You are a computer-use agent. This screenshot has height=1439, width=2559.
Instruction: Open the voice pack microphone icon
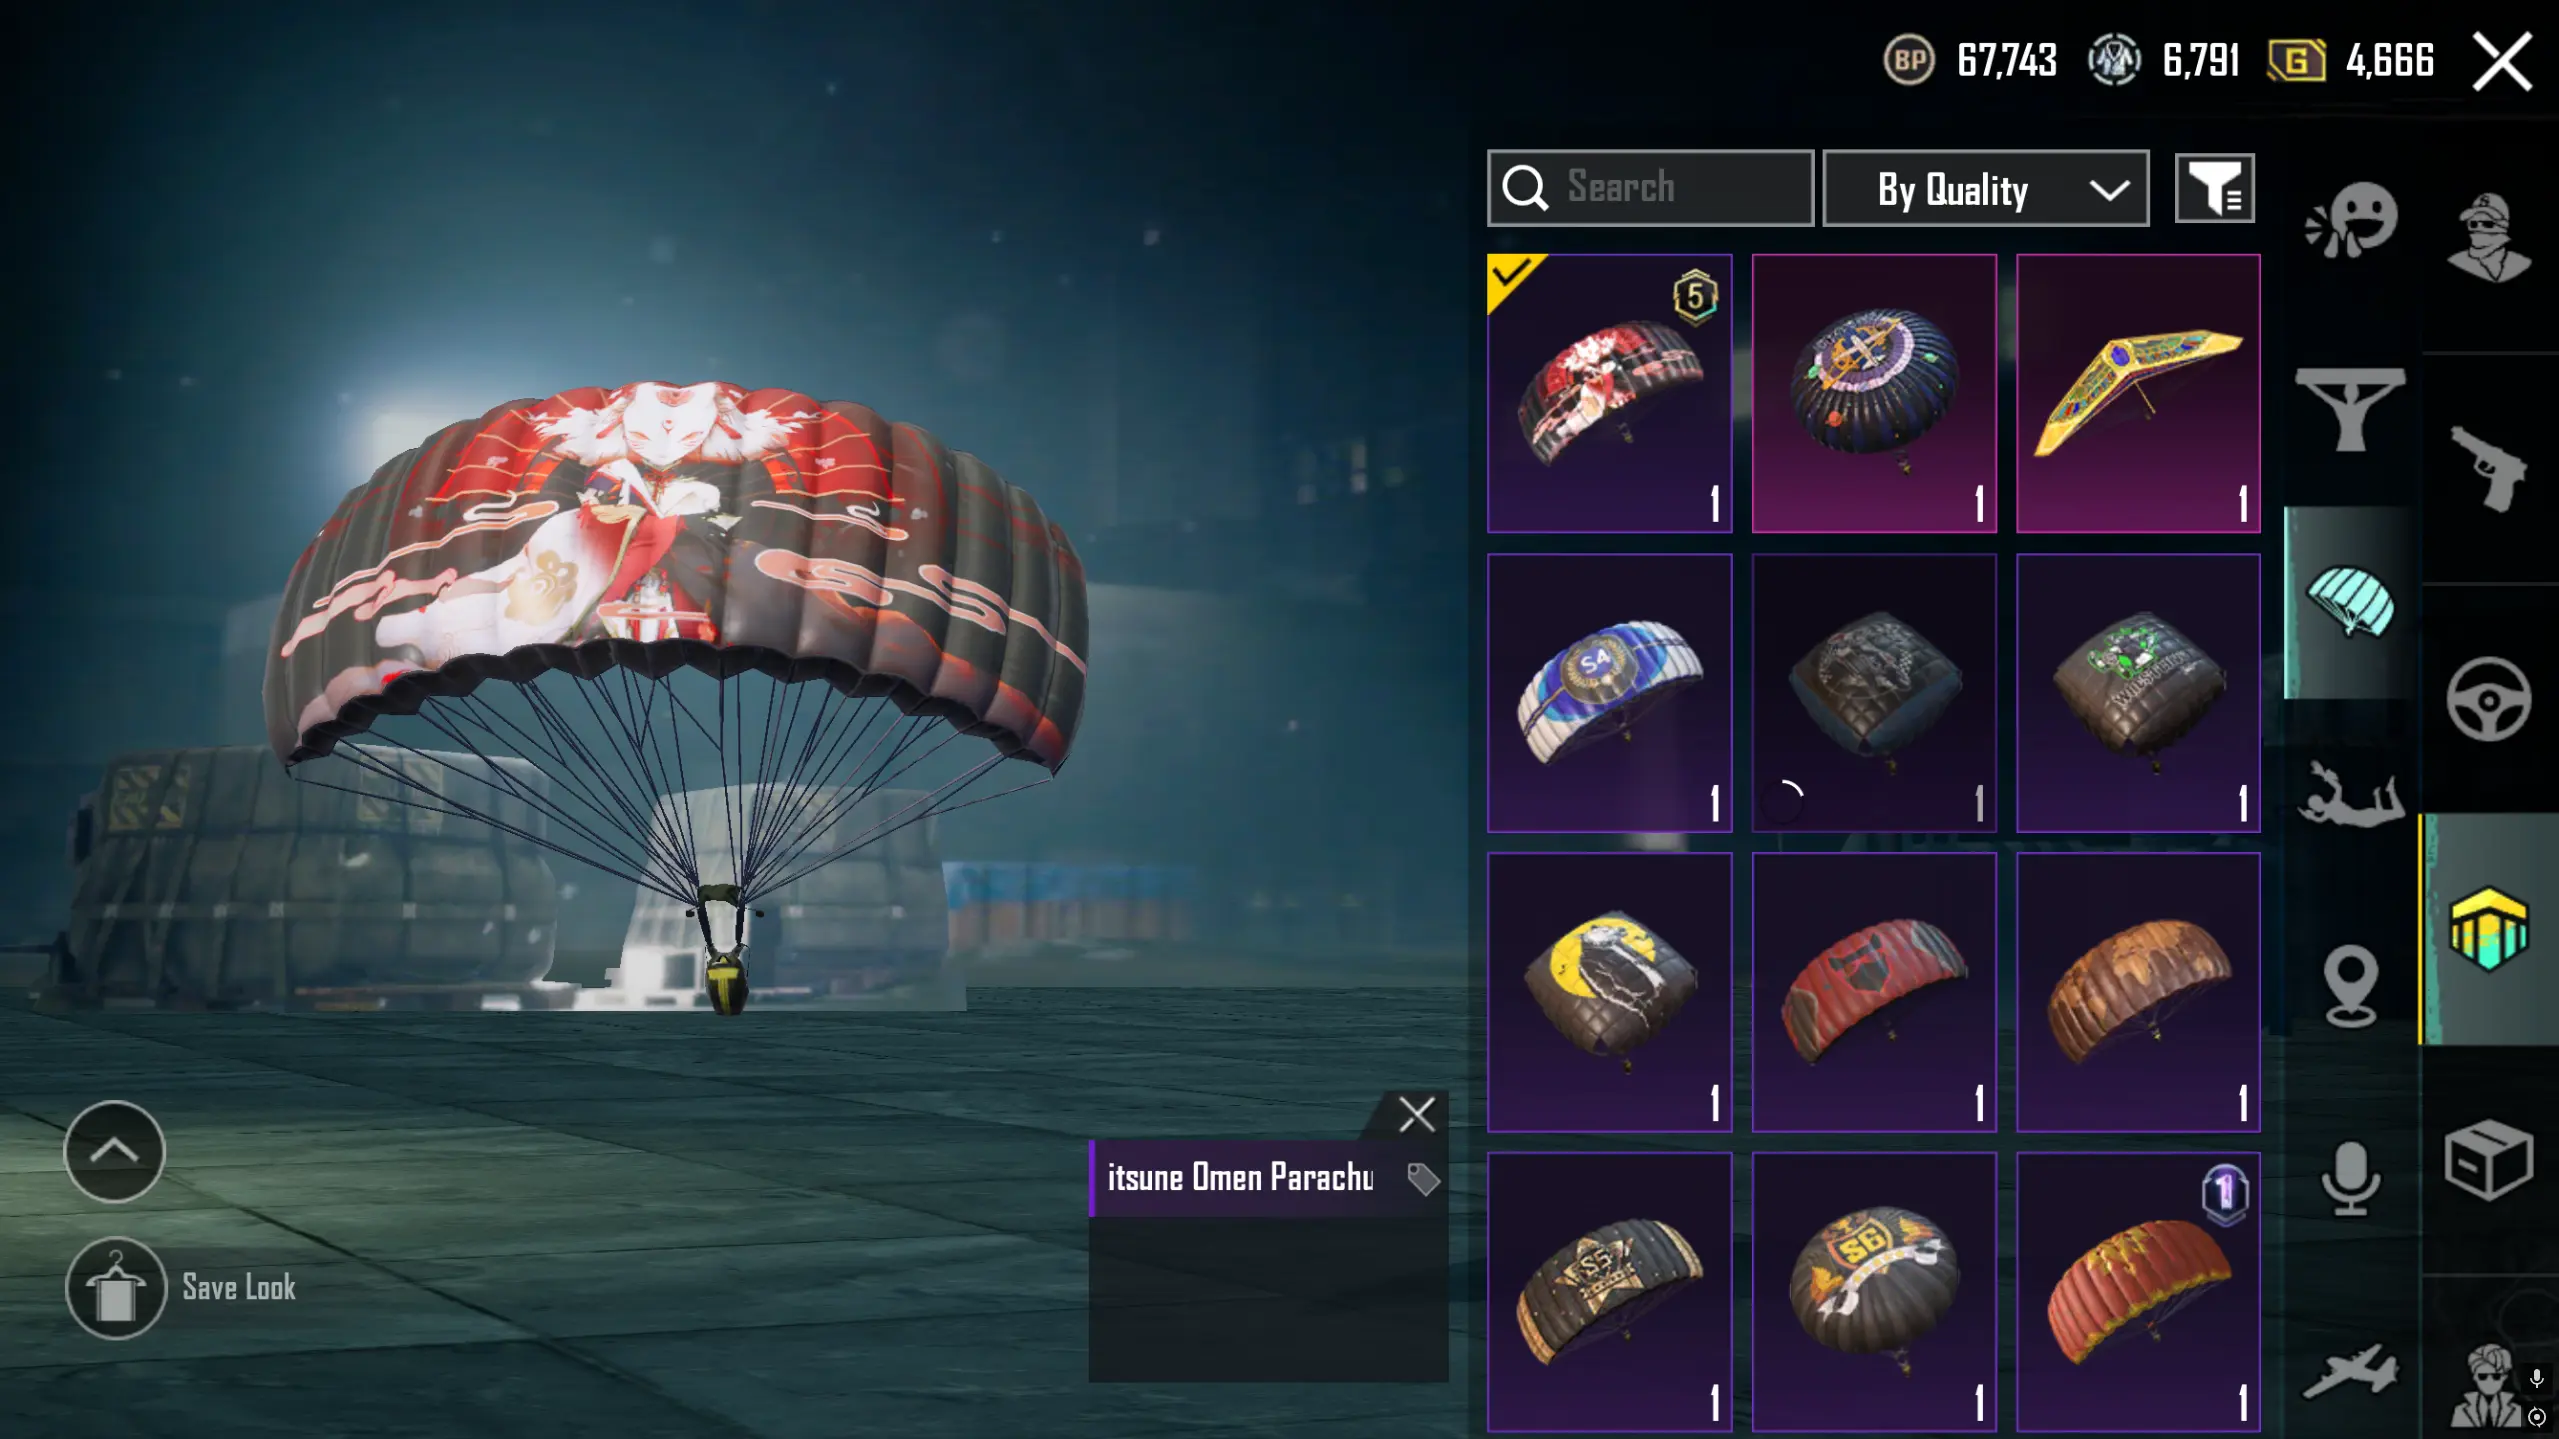[2349, 1178]
